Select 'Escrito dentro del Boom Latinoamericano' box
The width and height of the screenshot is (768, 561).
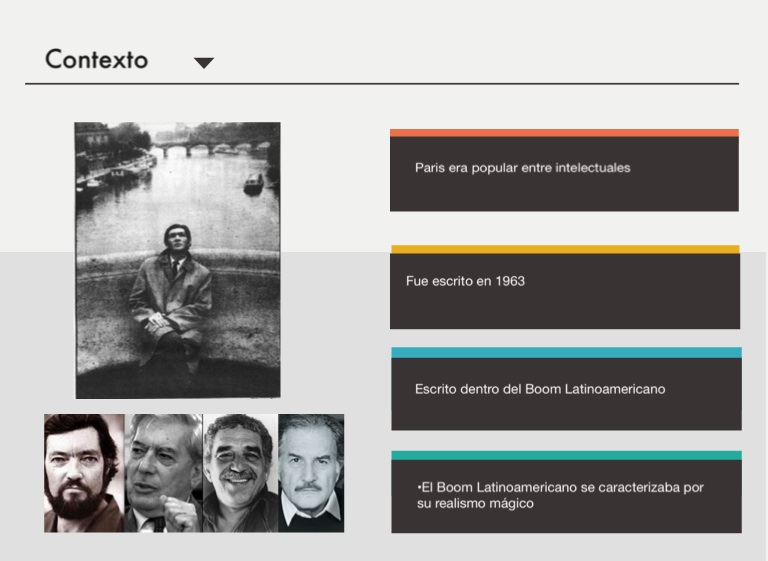point(566,393)
